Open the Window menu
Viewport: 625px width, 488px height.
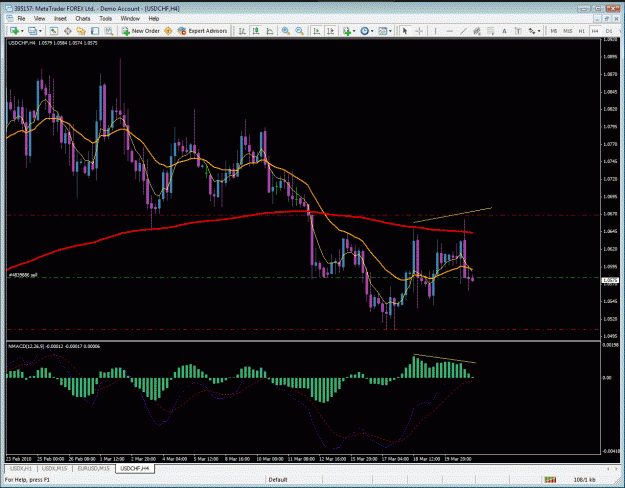point(130,18)
